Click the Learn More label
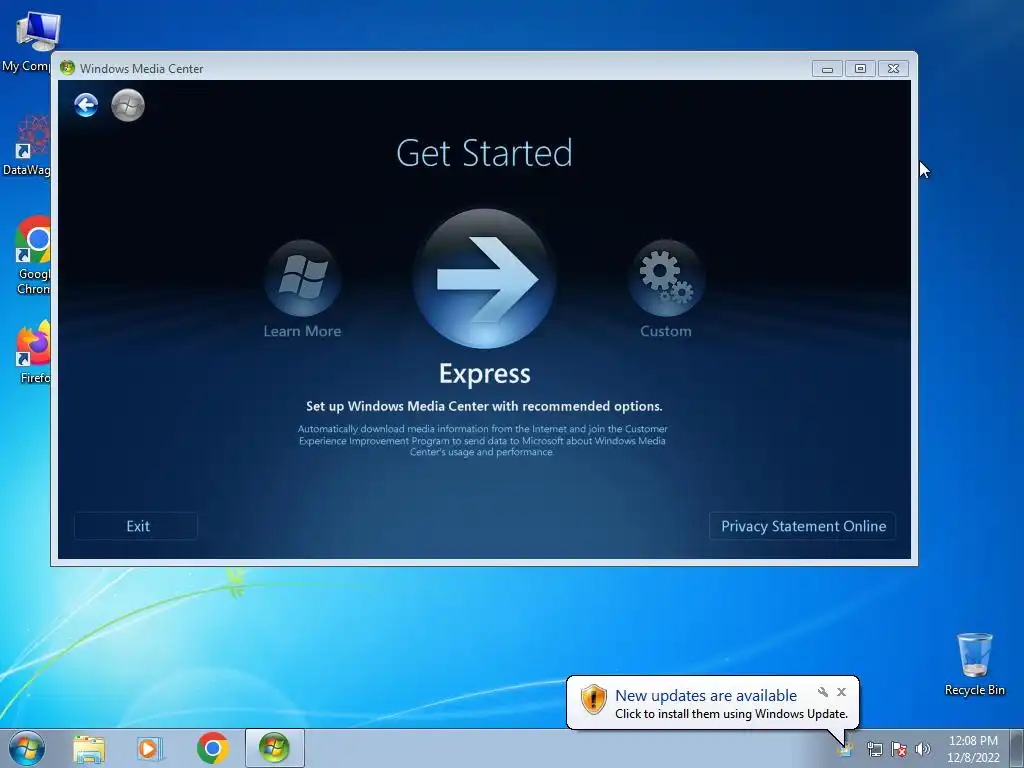Screen dimensions: 1024x768 302,331
